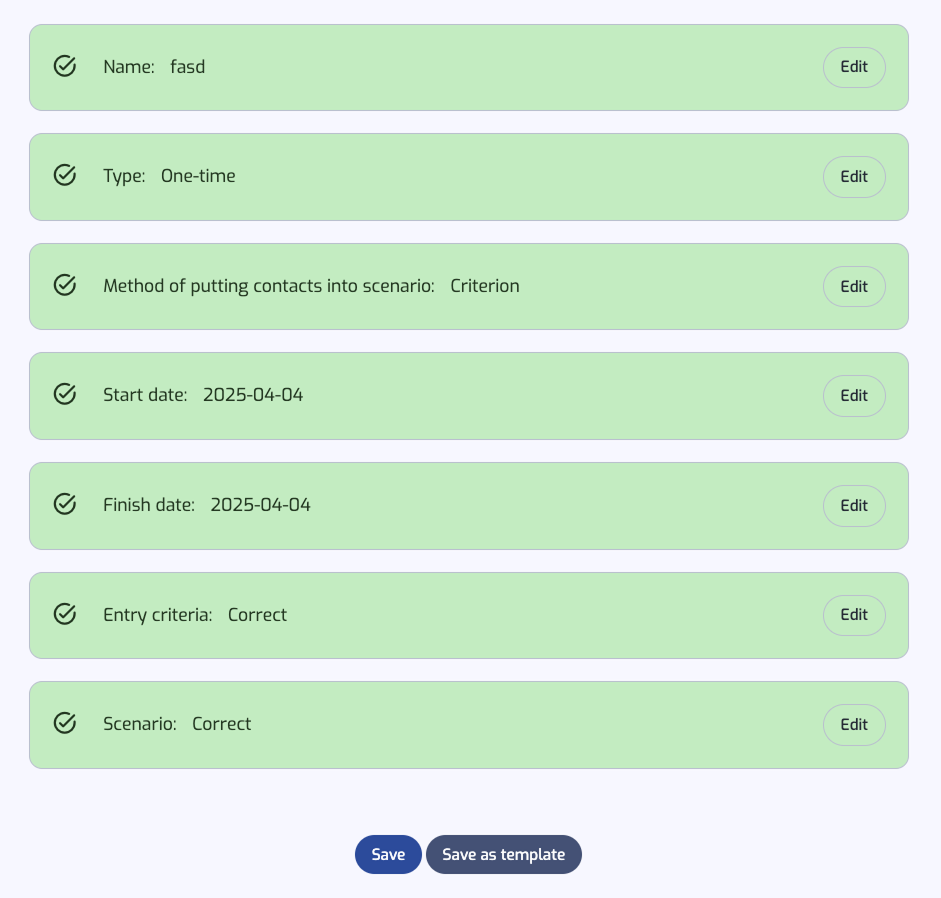
Task: Edit the Entry criteria
Action: (x=854, y=615)
